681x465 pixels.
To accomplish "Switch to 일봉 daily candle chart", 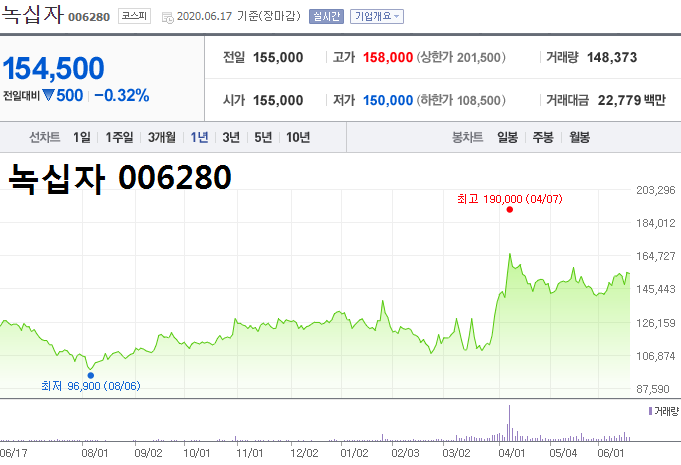I will [x=507, y=138].
